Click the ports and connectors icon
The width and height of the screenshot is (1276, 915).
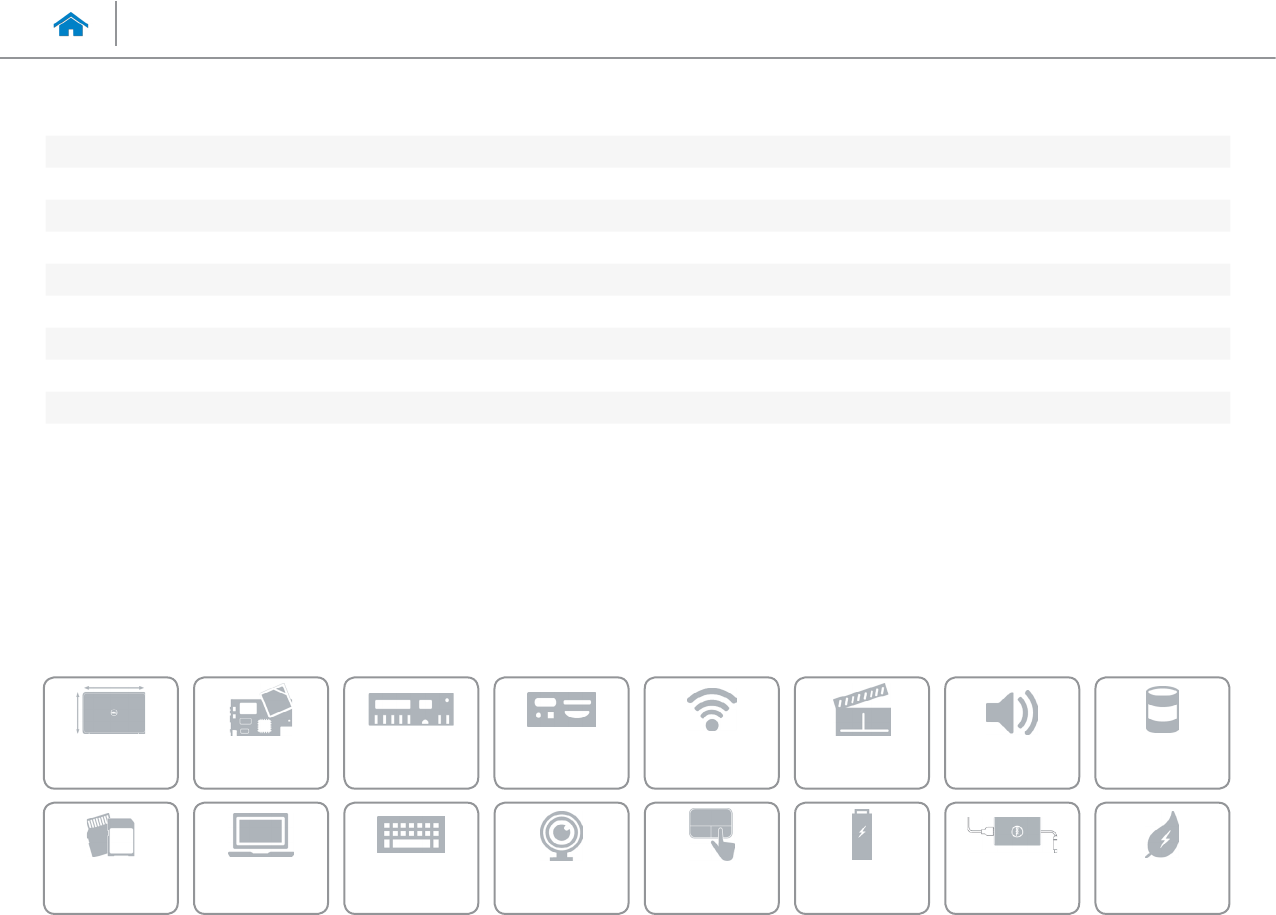tap(561, 732)
